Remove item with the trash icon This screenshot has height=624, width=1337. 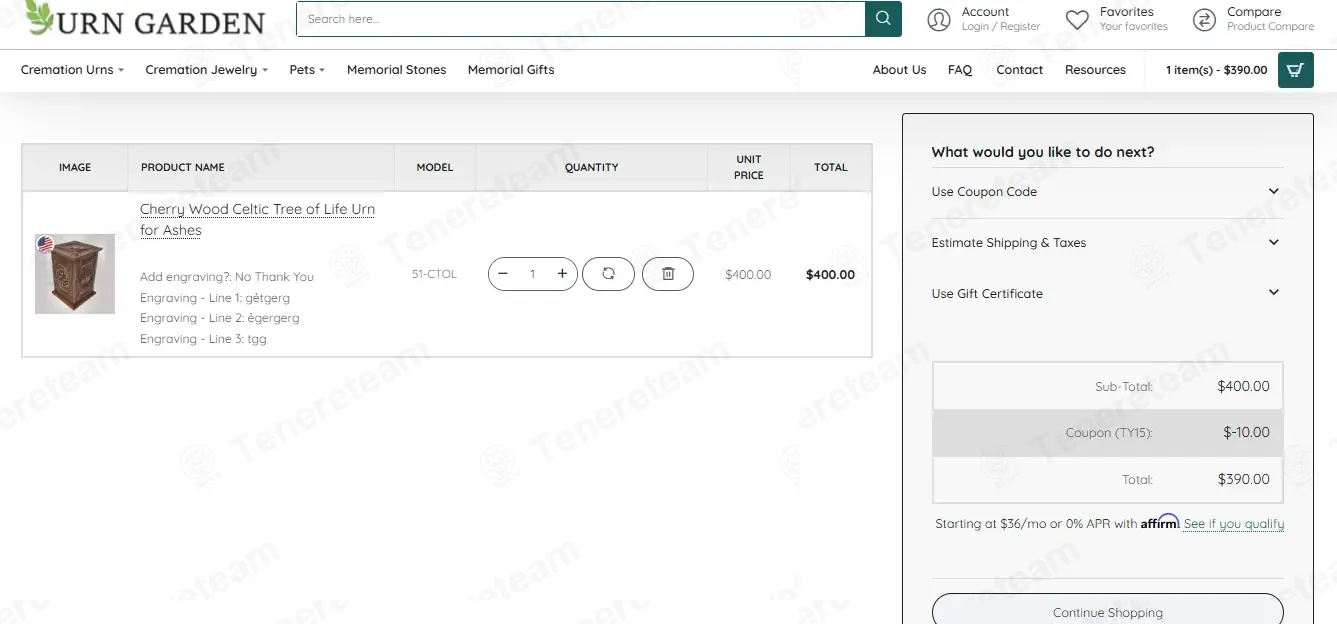tap(668, 274)
